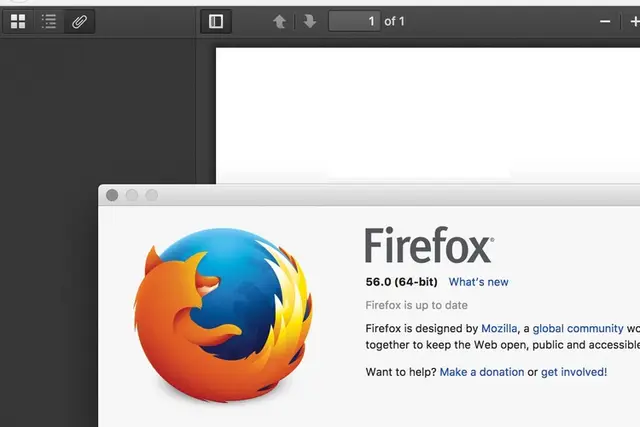Click the Firefox globe logo
640x427 pixels.
point(223,315)
